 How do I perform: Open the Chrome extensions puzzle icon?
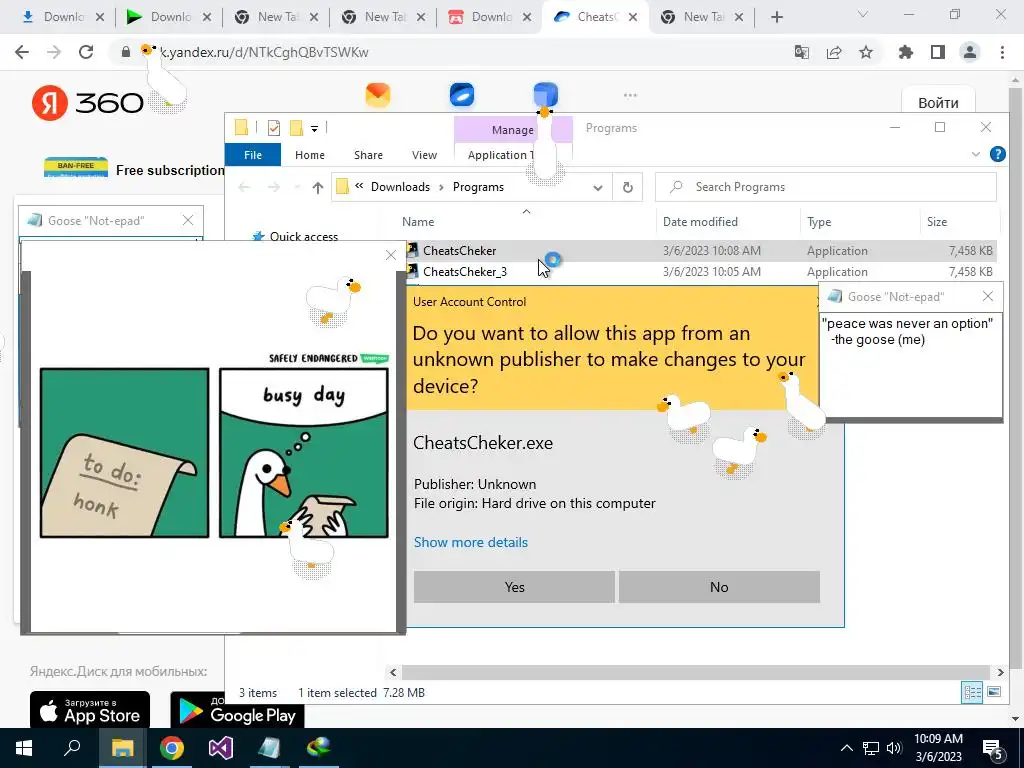point(905,52)
